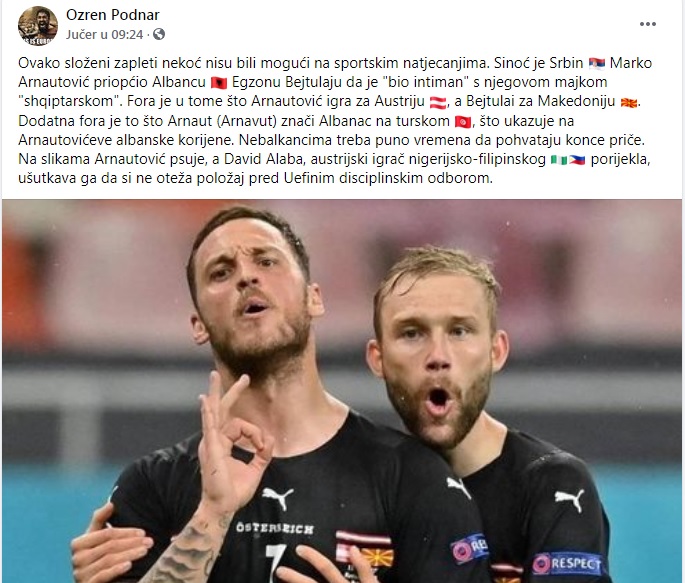Click the Serbian flag emoji after Srbin
The height and width of the screenshot is (583, 685).
point(597,64)
